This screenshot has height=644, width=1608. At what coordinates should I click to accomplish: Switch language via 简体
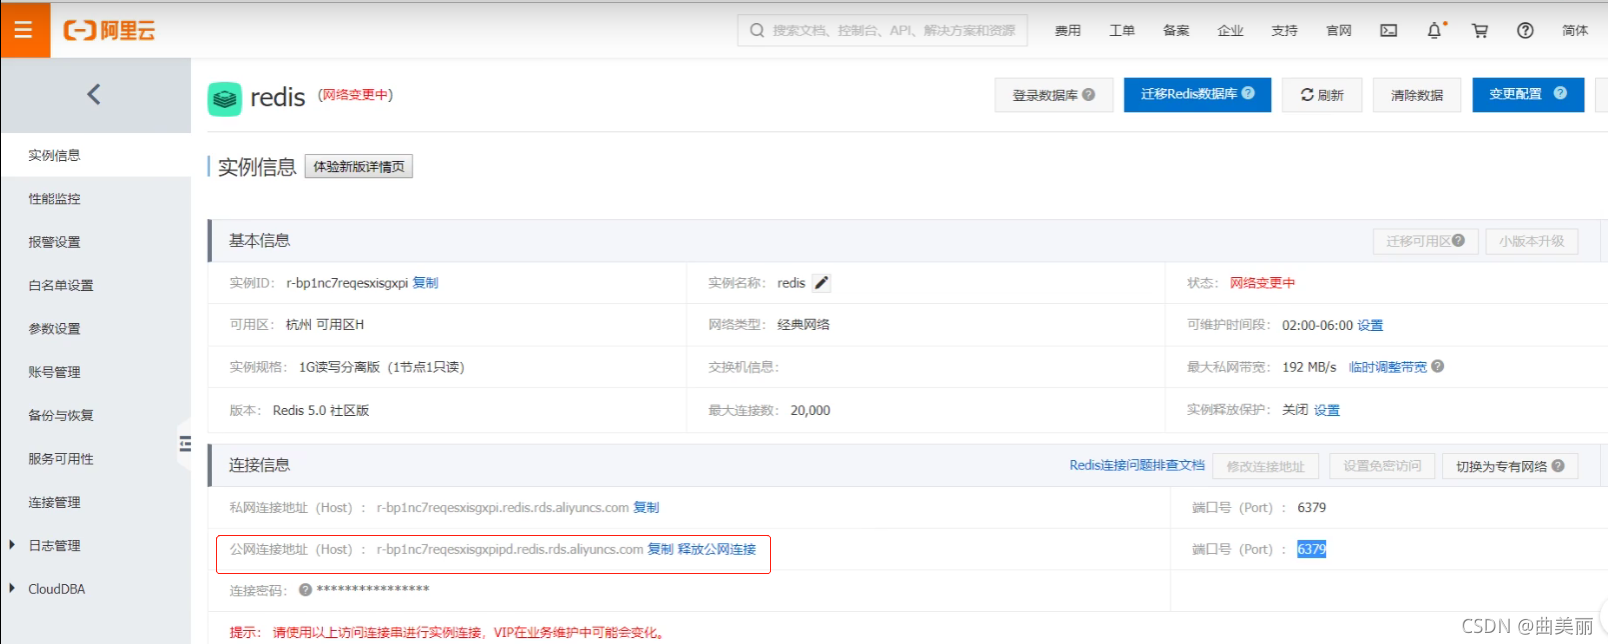pyautogui.click(x=1575, y=31)
